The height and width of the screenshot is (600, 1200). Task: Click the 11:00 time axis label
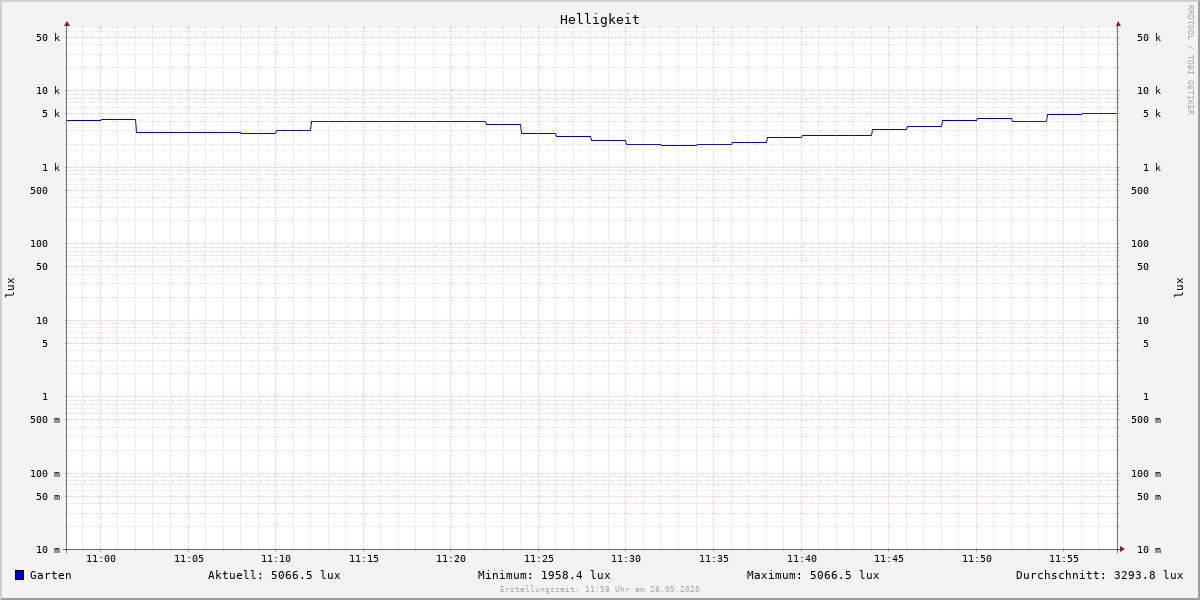(101, 559)
